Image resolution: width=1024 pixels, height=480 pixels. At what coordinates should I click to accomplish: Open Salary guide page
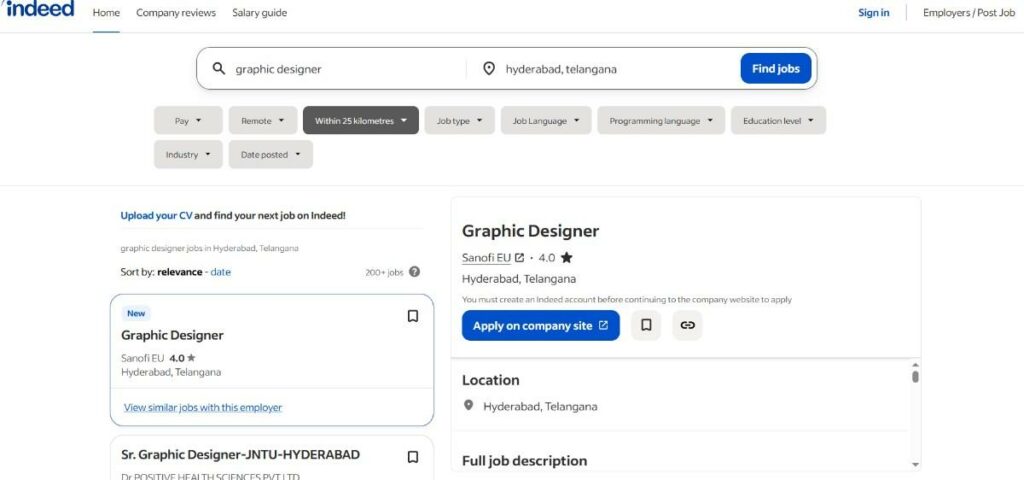click(259, 12)
